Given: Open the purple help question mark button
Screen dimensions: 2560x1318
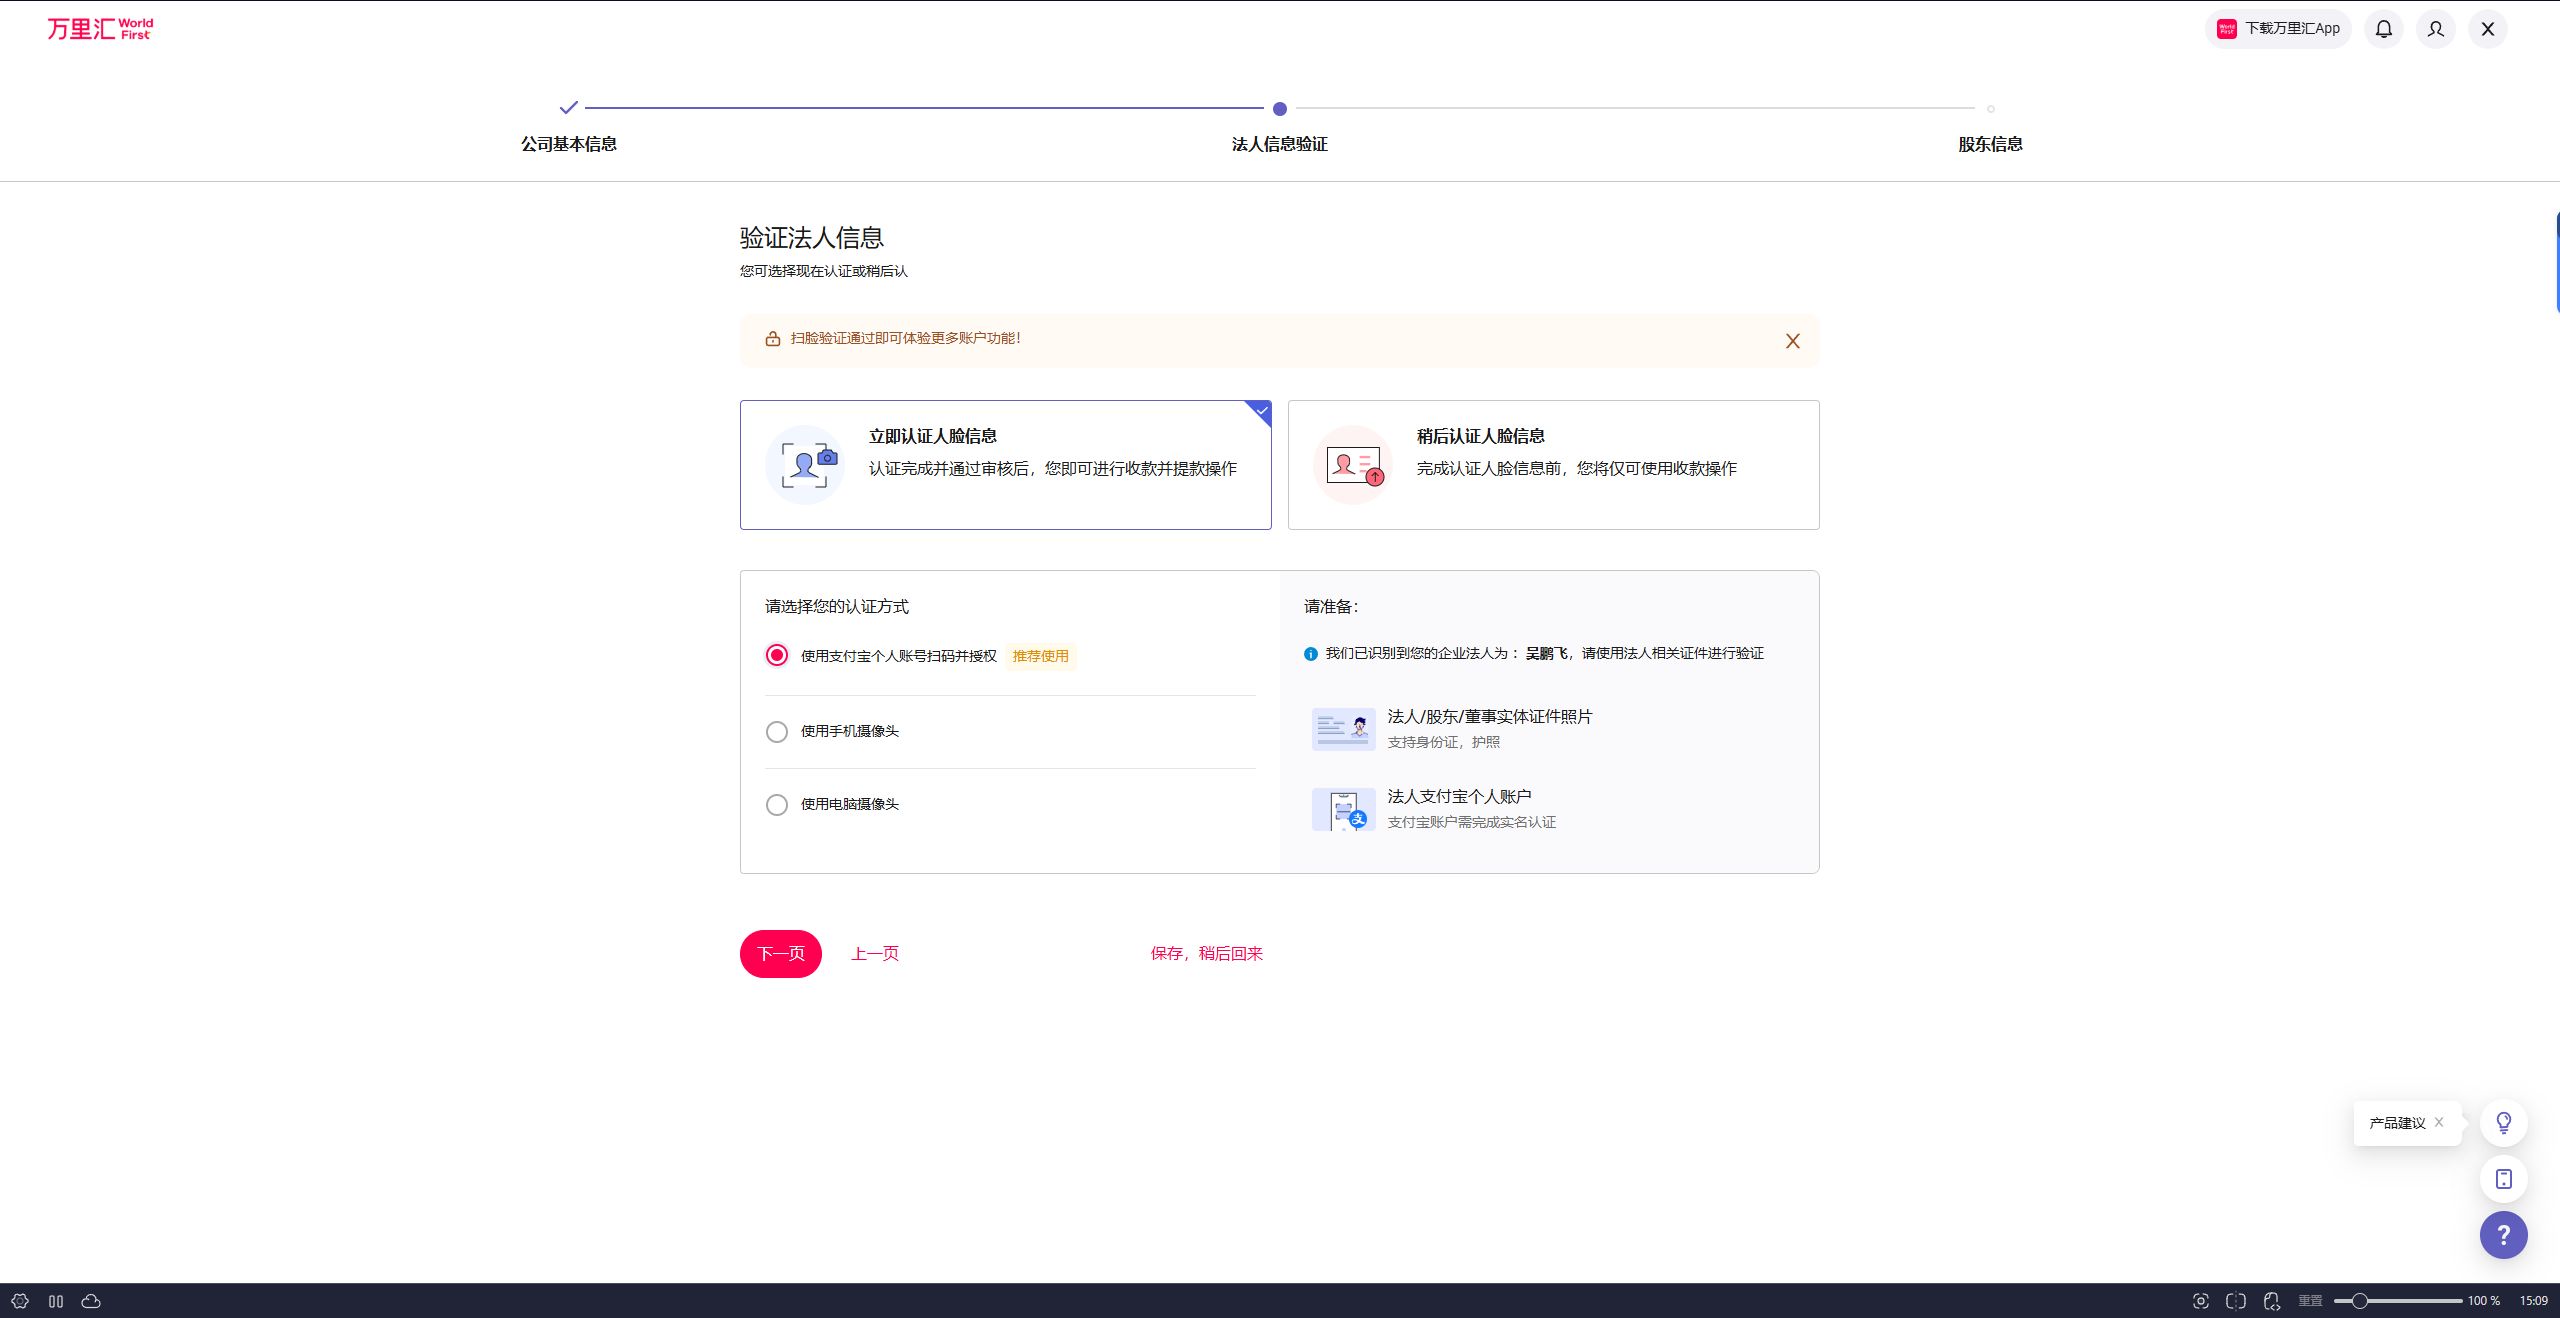Looking at the screenshot, I should coord(2504,1235).
